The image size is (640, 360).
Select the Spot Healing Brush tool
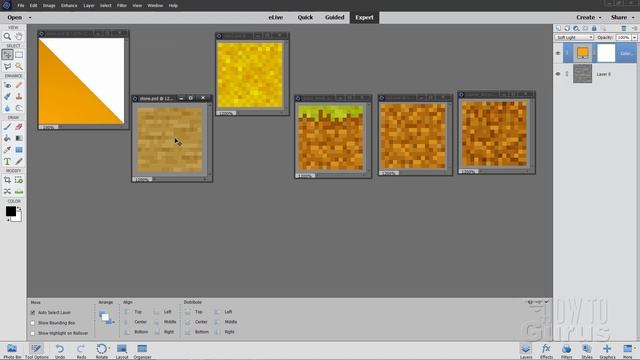coord(19,85)
